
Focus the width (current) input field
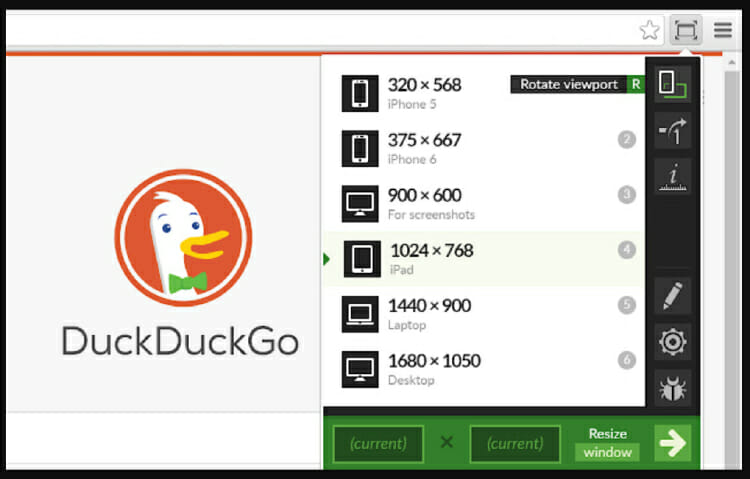coord(378,444)
